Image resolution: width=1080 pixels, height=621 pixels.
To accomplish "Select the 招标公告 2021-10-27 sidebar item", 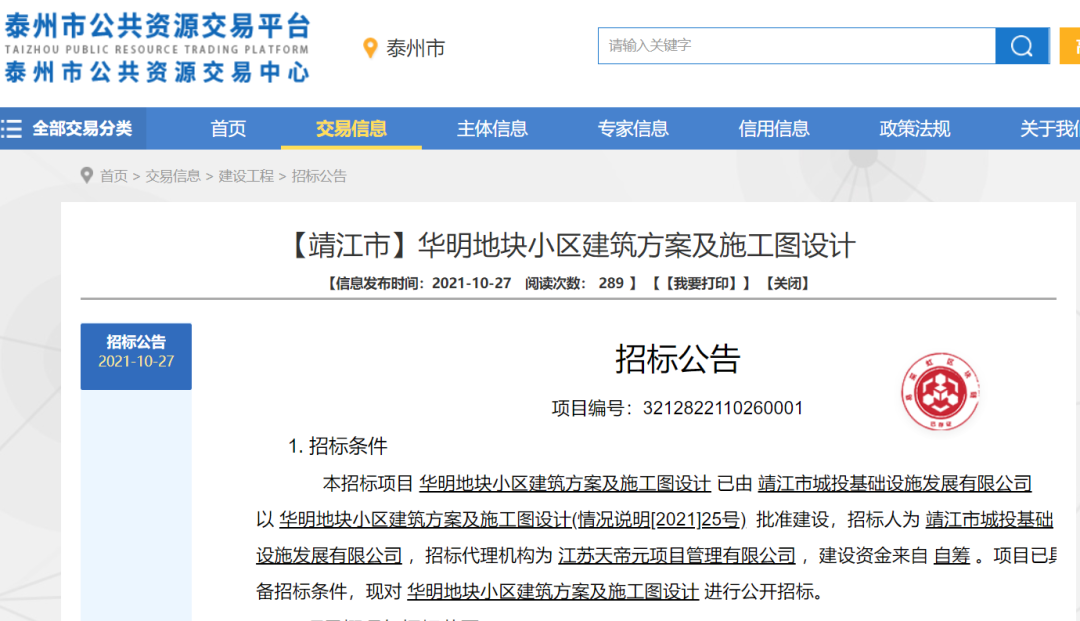I will (x=136, y=357).
